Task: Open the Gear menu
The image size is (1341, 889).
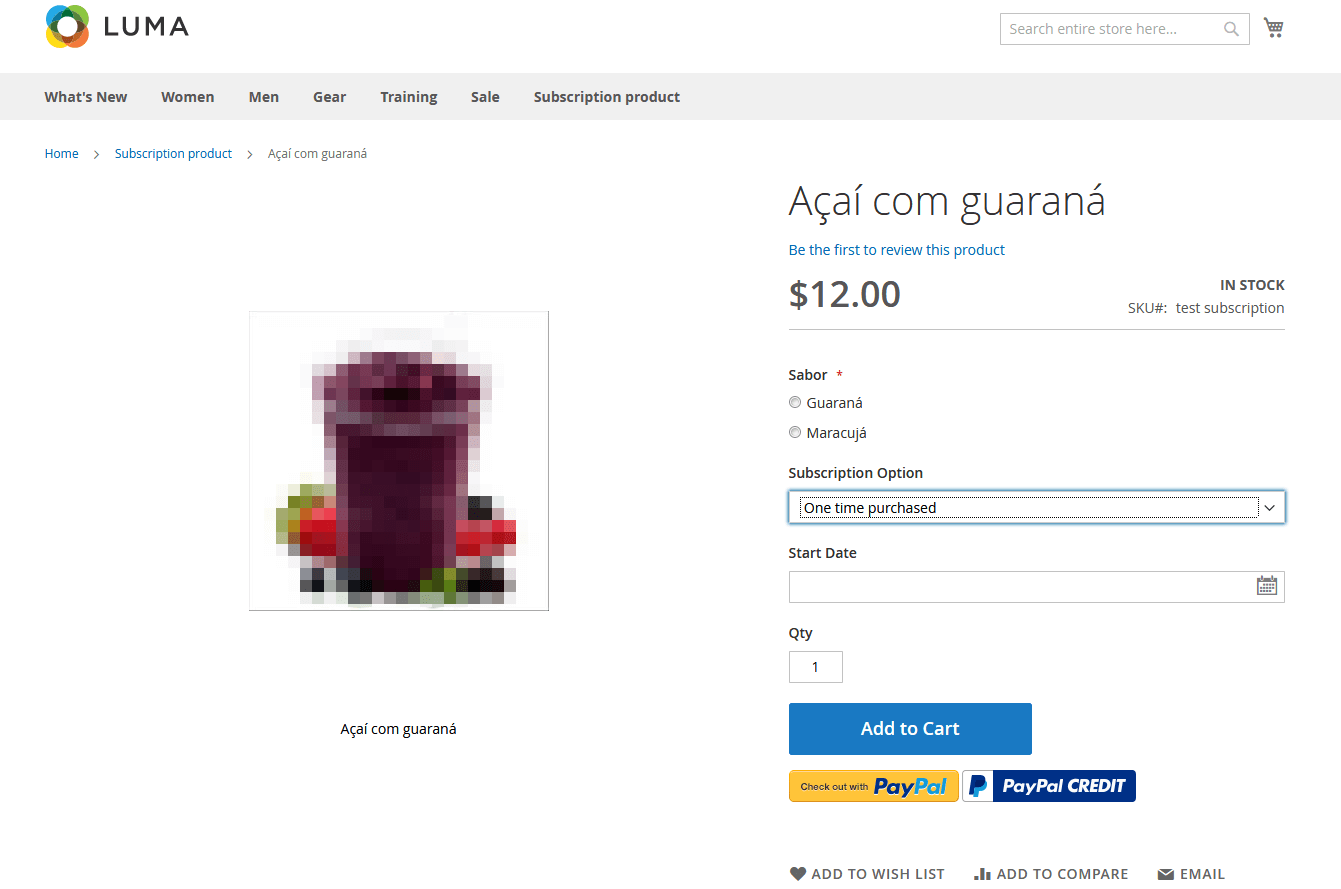Action: pyautogui.click(x=329, y=97)
